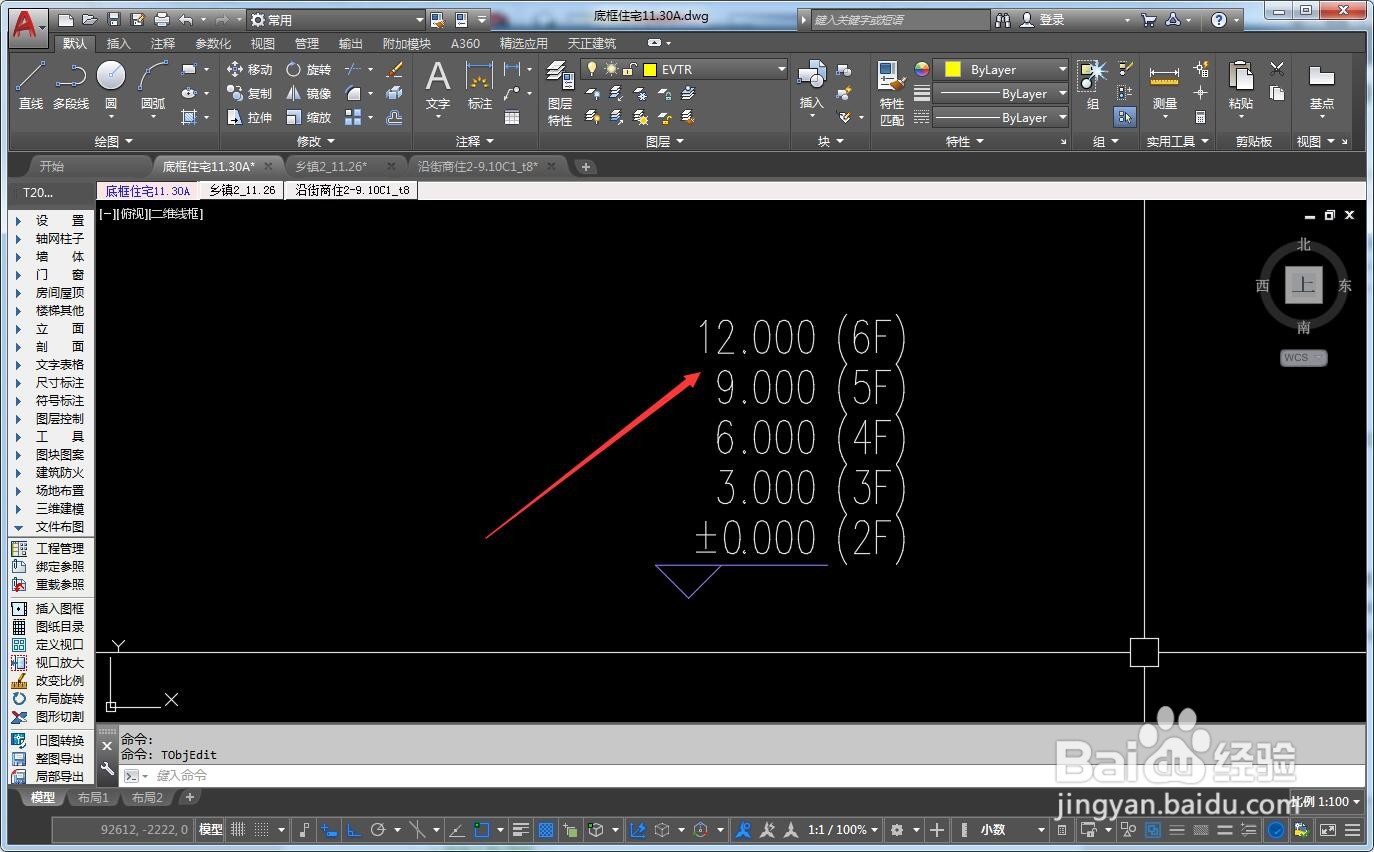This screenshot has height=852, width=1374.
Task: Expand the 绘图 panel flyout
Action: click(114, 142)
